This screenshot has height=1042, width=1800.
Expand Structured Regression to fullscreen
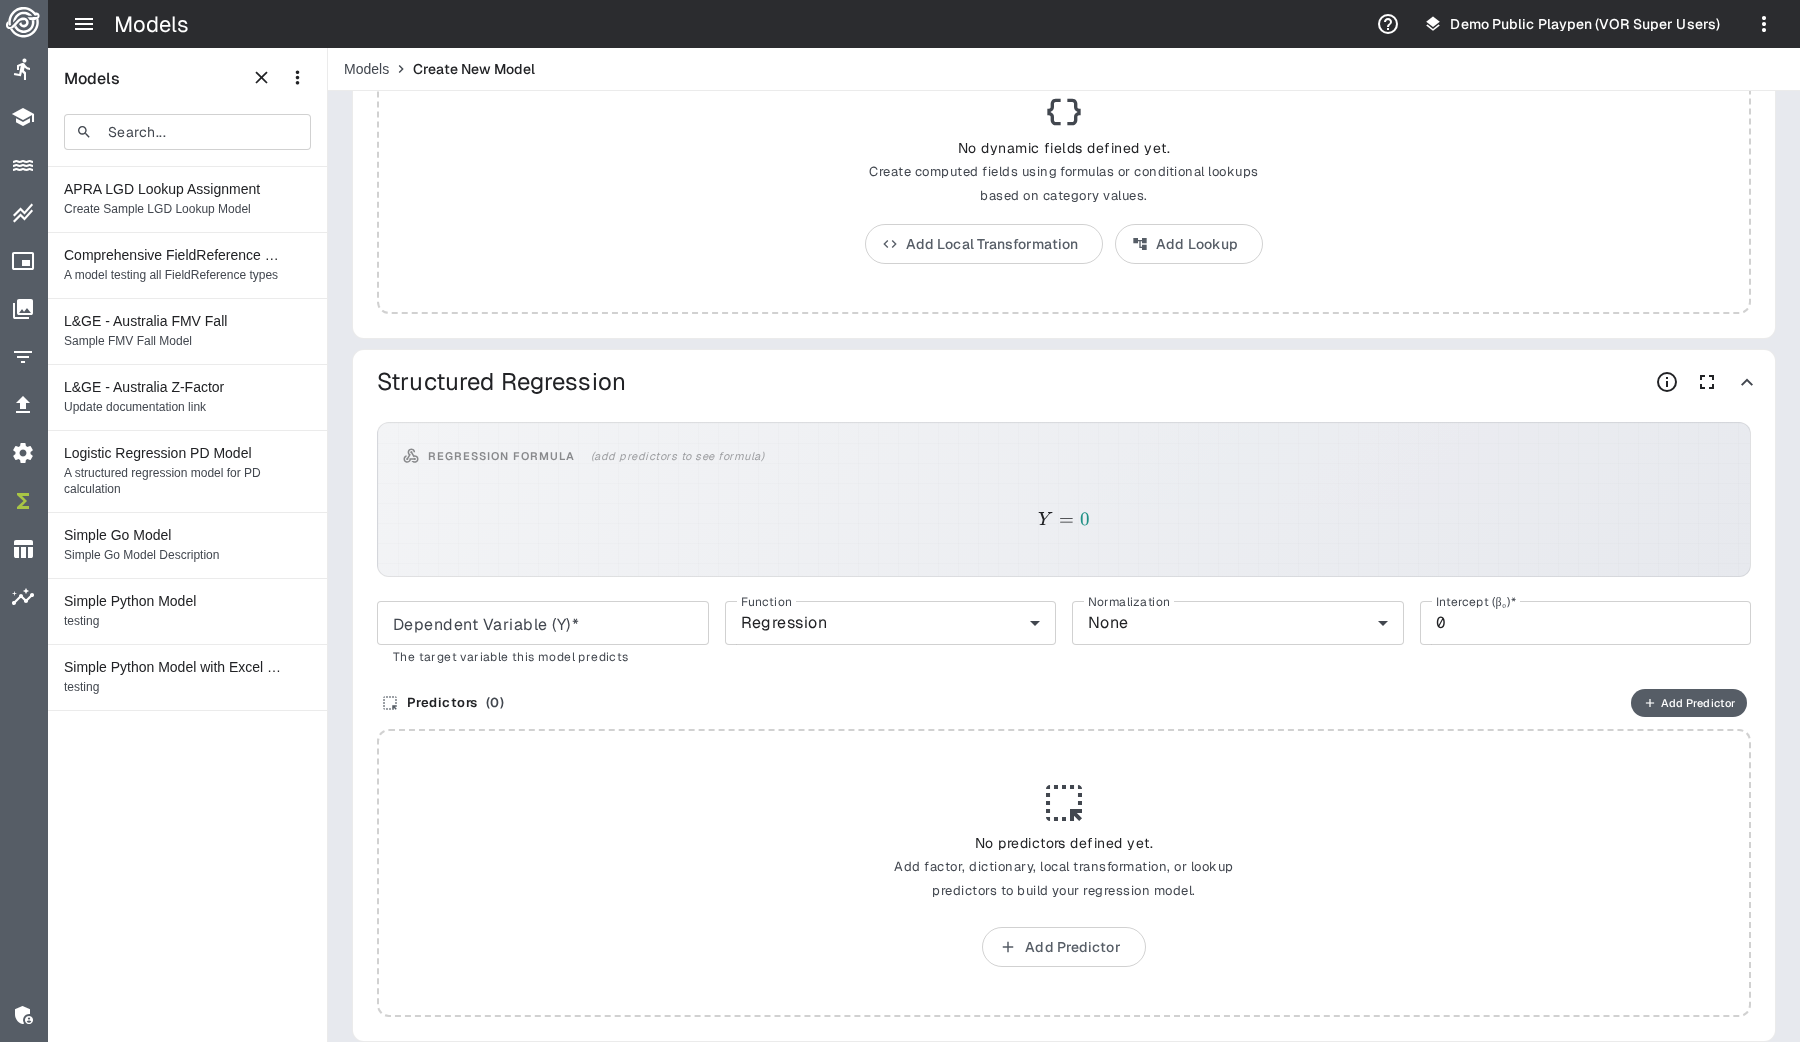pos(1707,382)
